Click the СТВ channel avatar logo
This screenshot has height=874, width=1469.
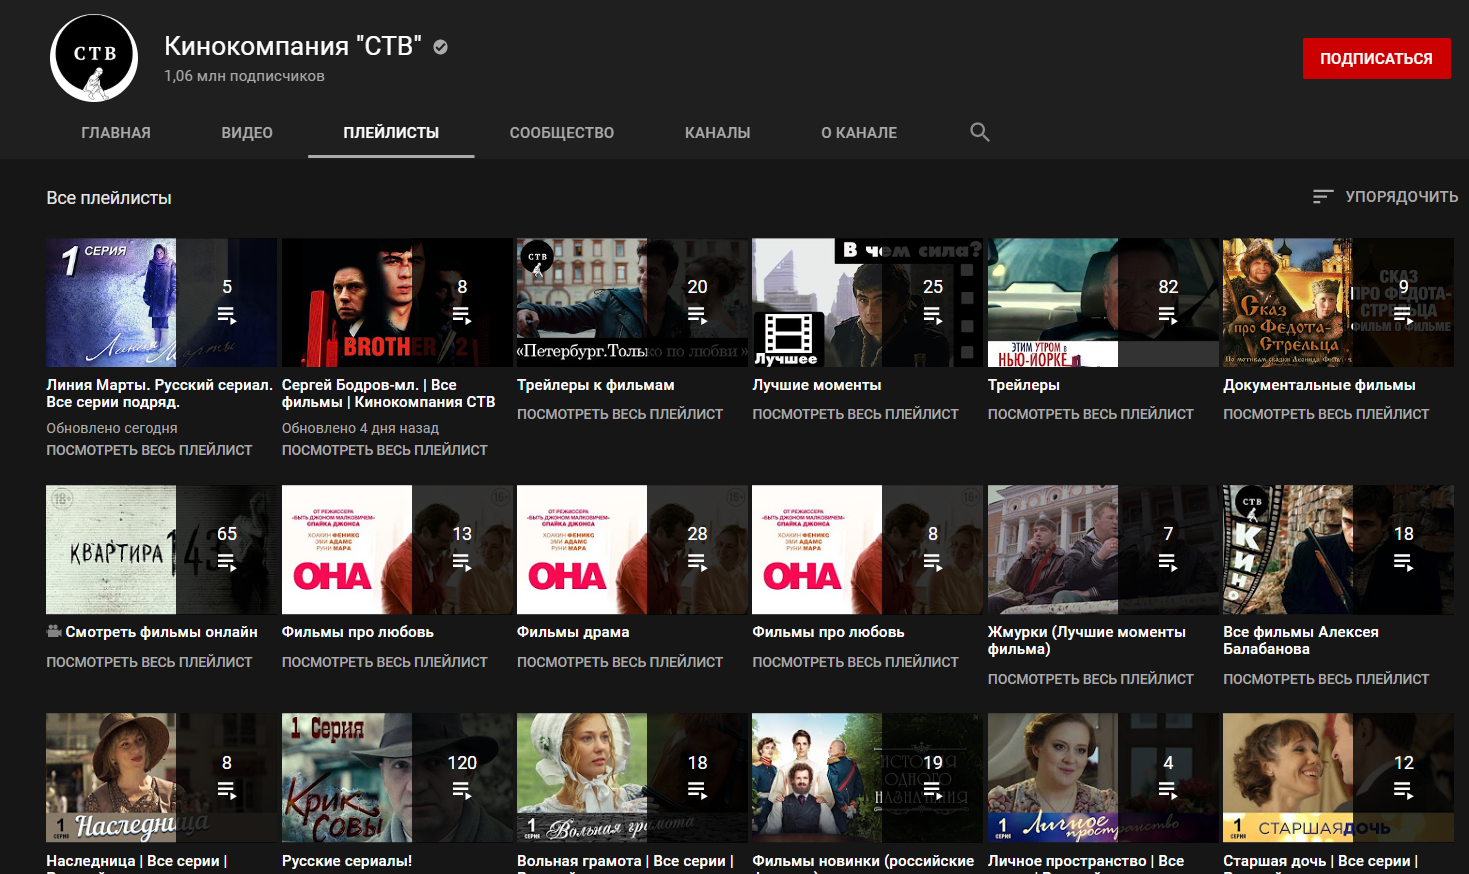94,58
